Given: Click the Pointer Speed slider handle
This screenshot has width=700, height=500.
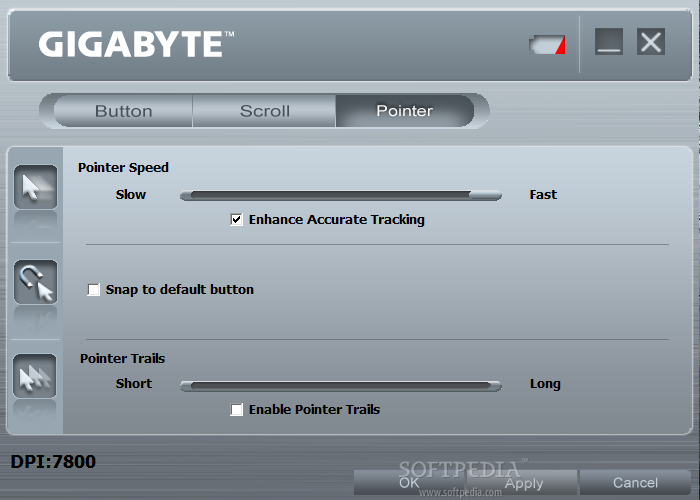Looking at the screenshot, I should (x=485, y=195).
